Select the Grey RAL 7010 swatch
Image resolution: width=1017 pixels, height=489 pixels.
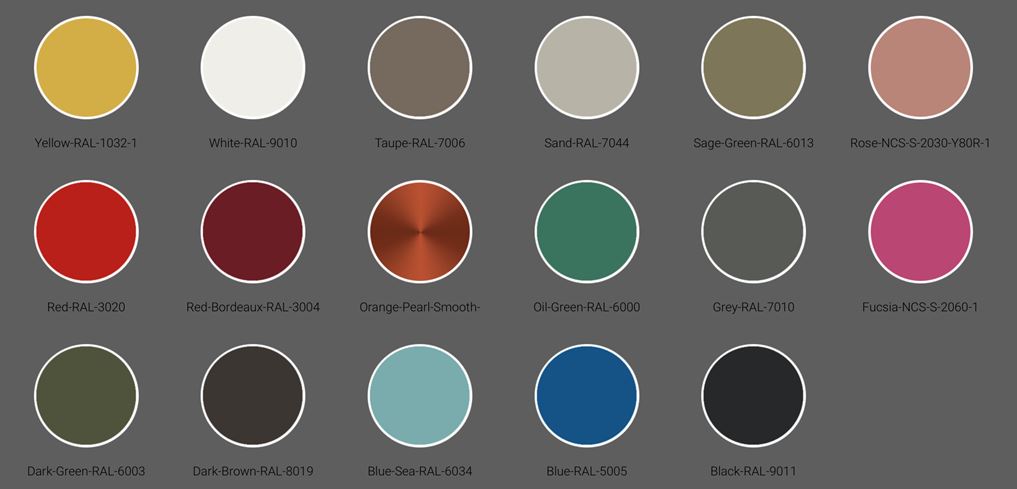[x=753, y=232]
